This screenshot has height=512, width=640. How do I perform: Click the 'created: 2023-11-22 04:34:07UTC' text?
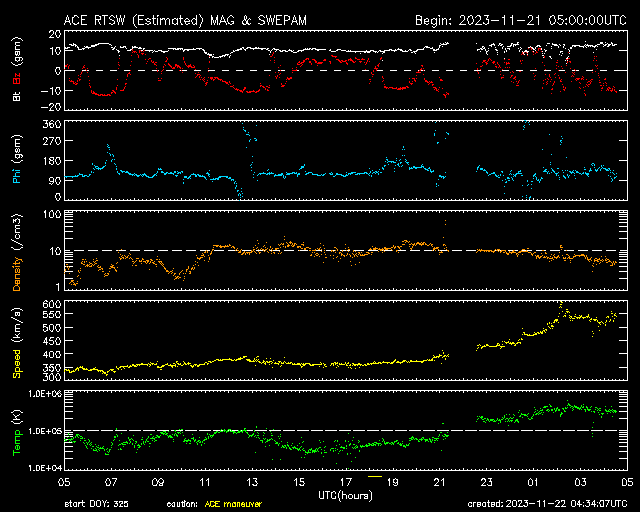pos(547,504)
